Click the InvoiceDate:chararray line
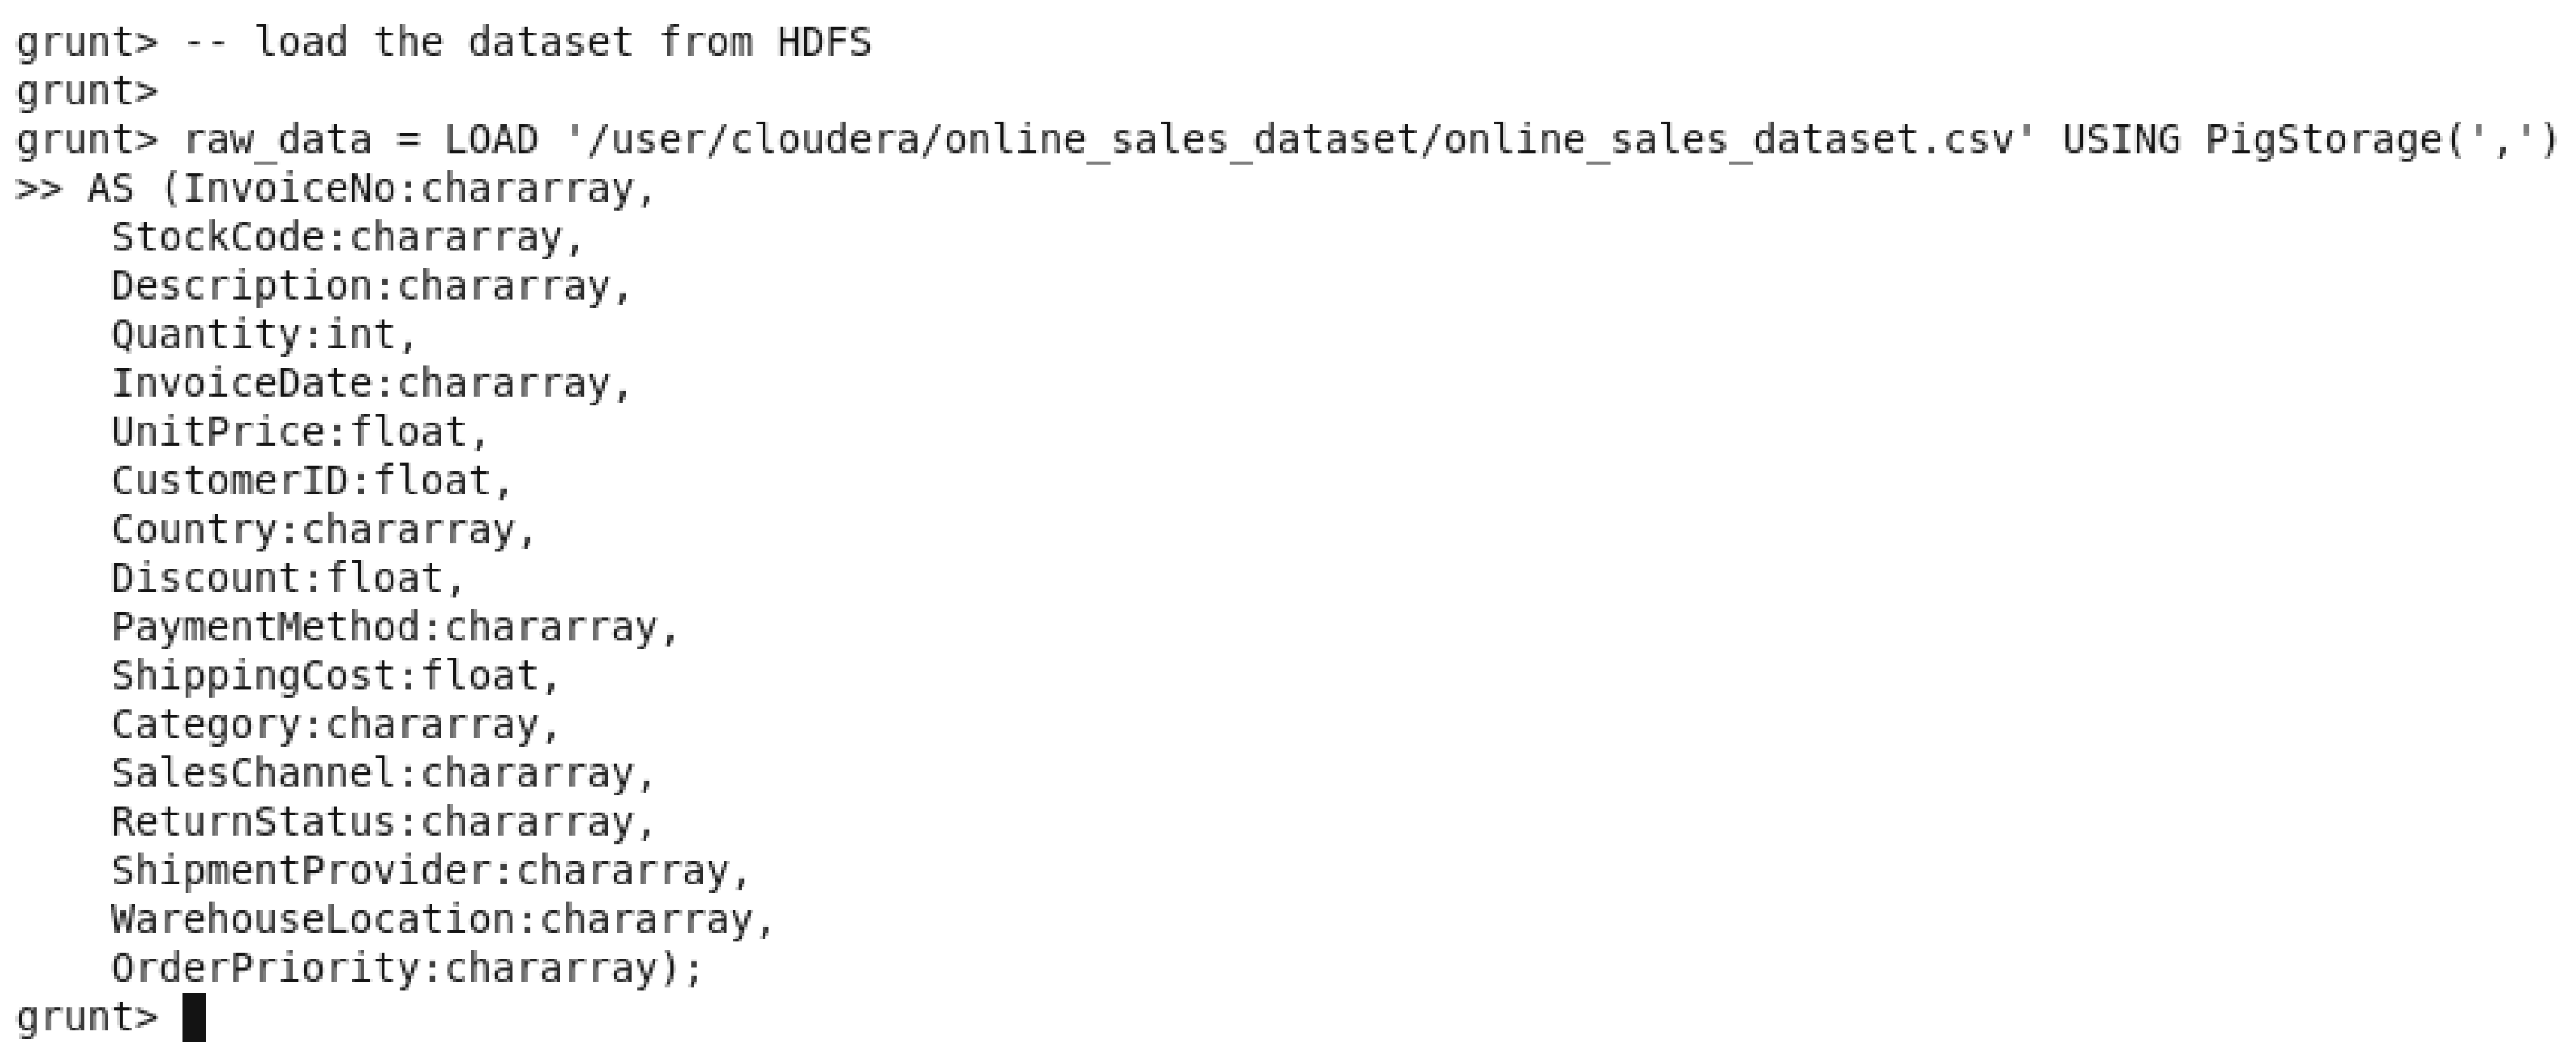Screen dimensions: 2576x1063 click(370, 383)
